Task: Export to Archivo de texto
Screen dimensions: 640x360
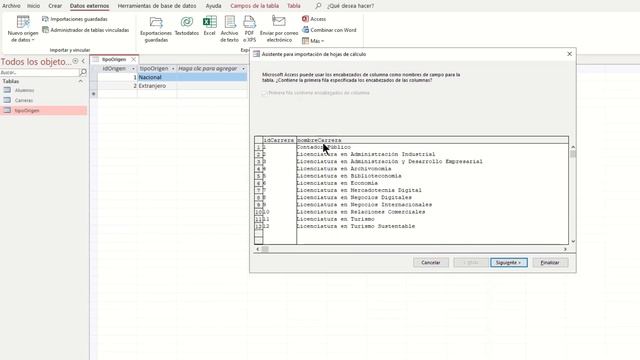Action: [x=229, y=29]
